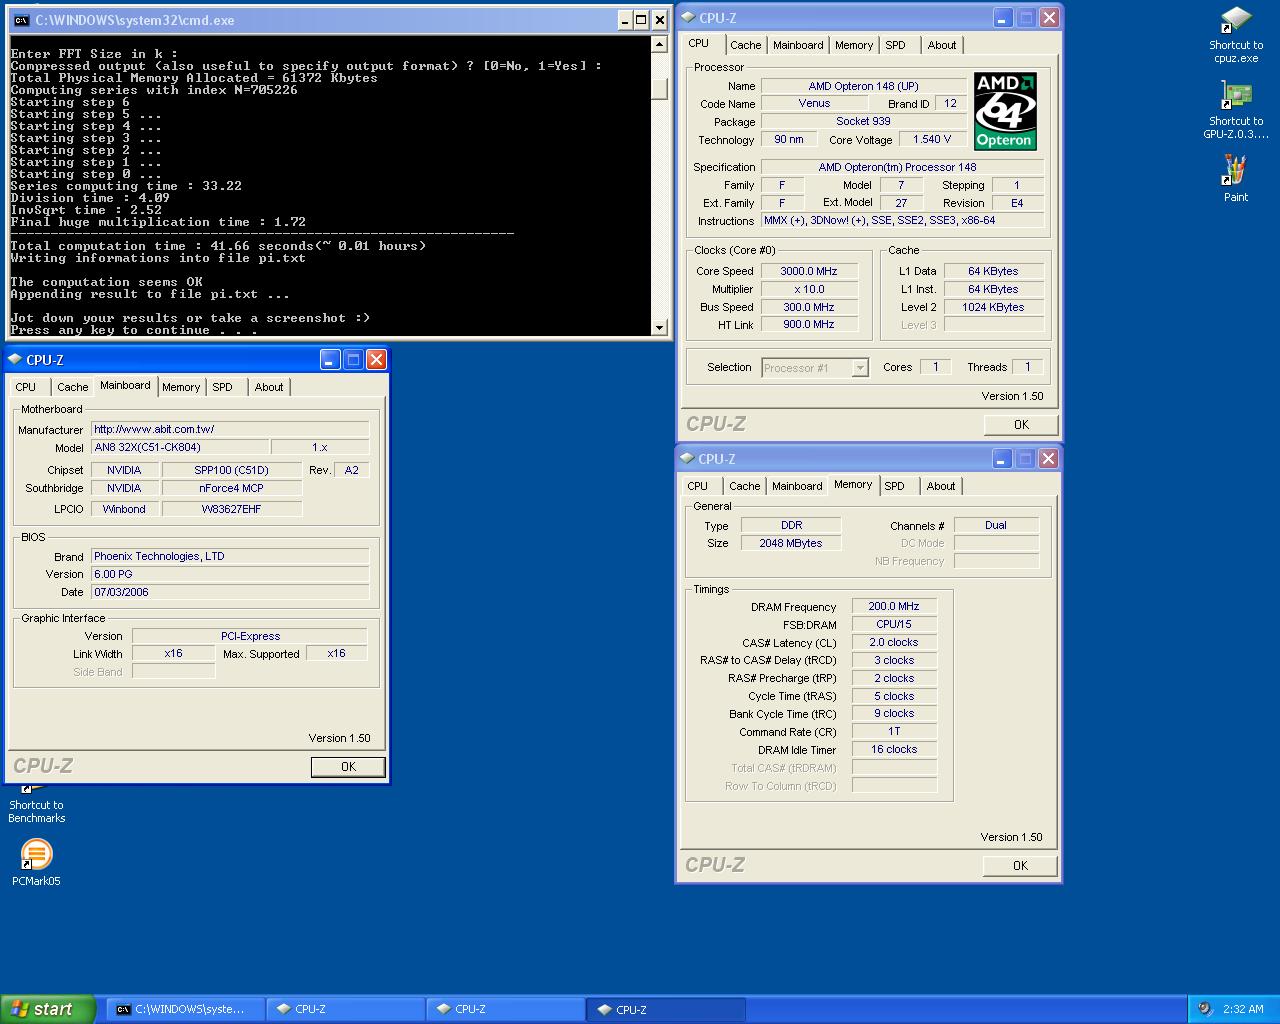Click the memory Size value 2048 MBytes
Image resolution: width=1280 pixels, height=1024 pixels.
[x=791, y=543]
